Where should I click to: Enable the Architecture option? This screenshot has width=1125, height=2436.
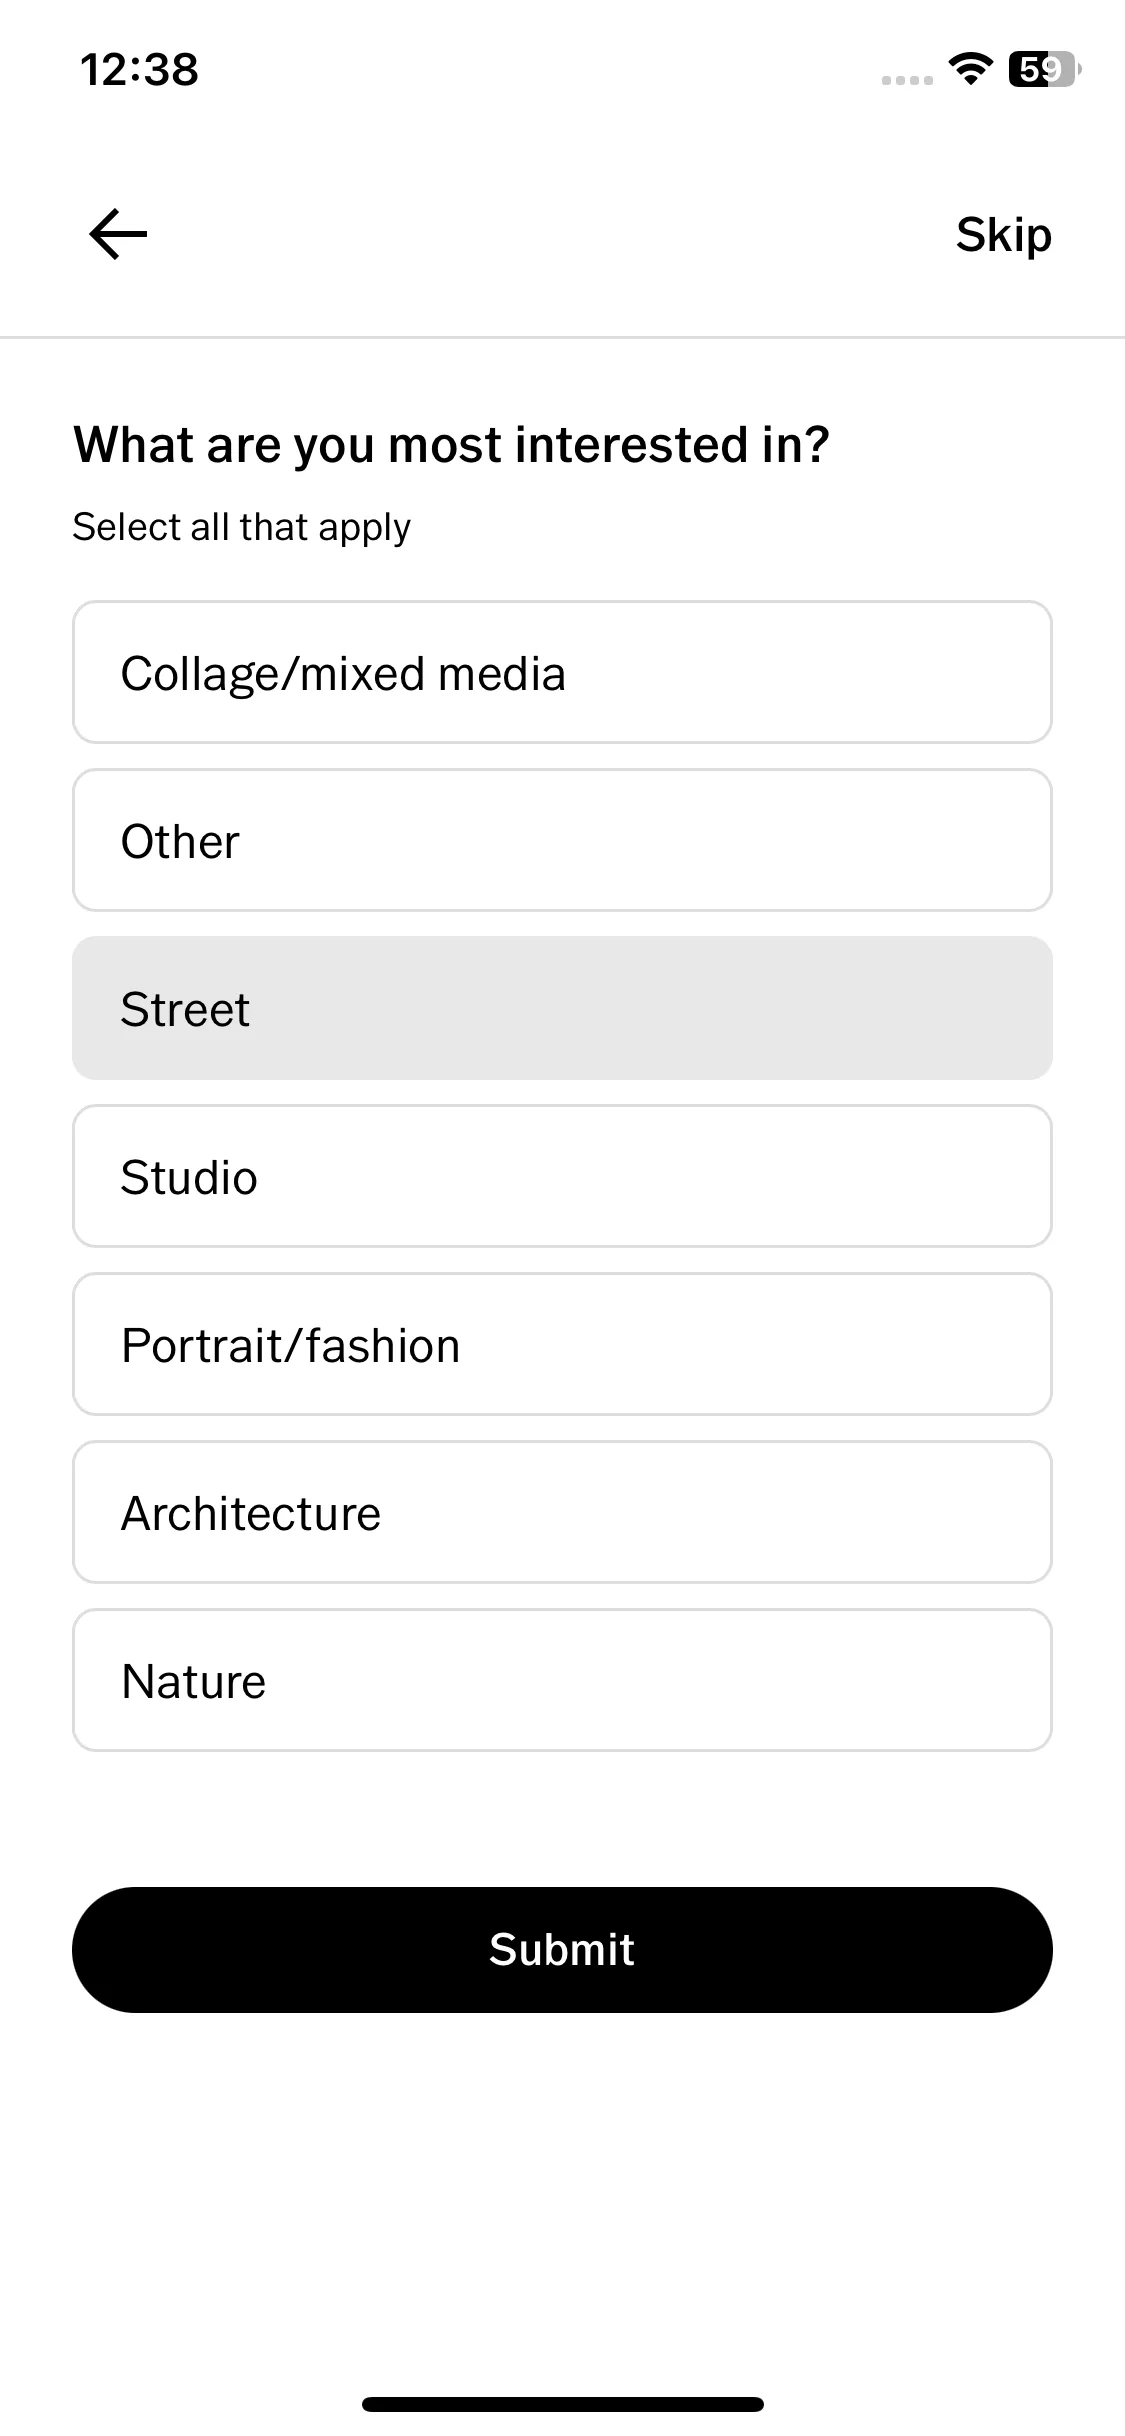coord(562,1512)
